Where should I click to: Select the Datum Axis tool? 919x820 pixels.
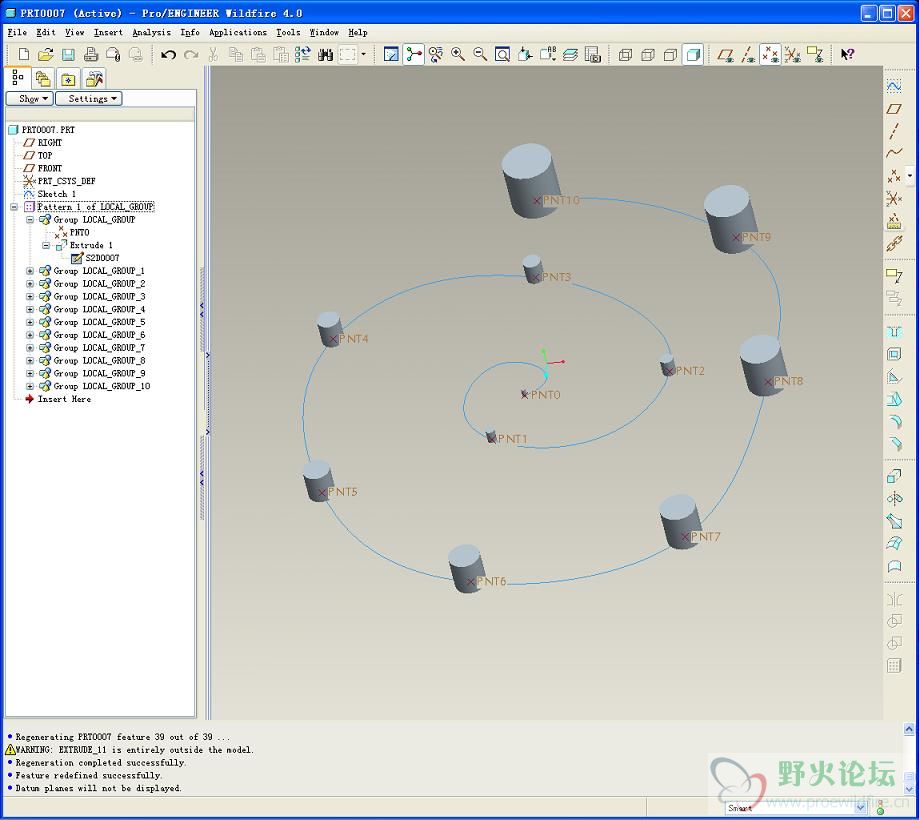click(894, 131)
